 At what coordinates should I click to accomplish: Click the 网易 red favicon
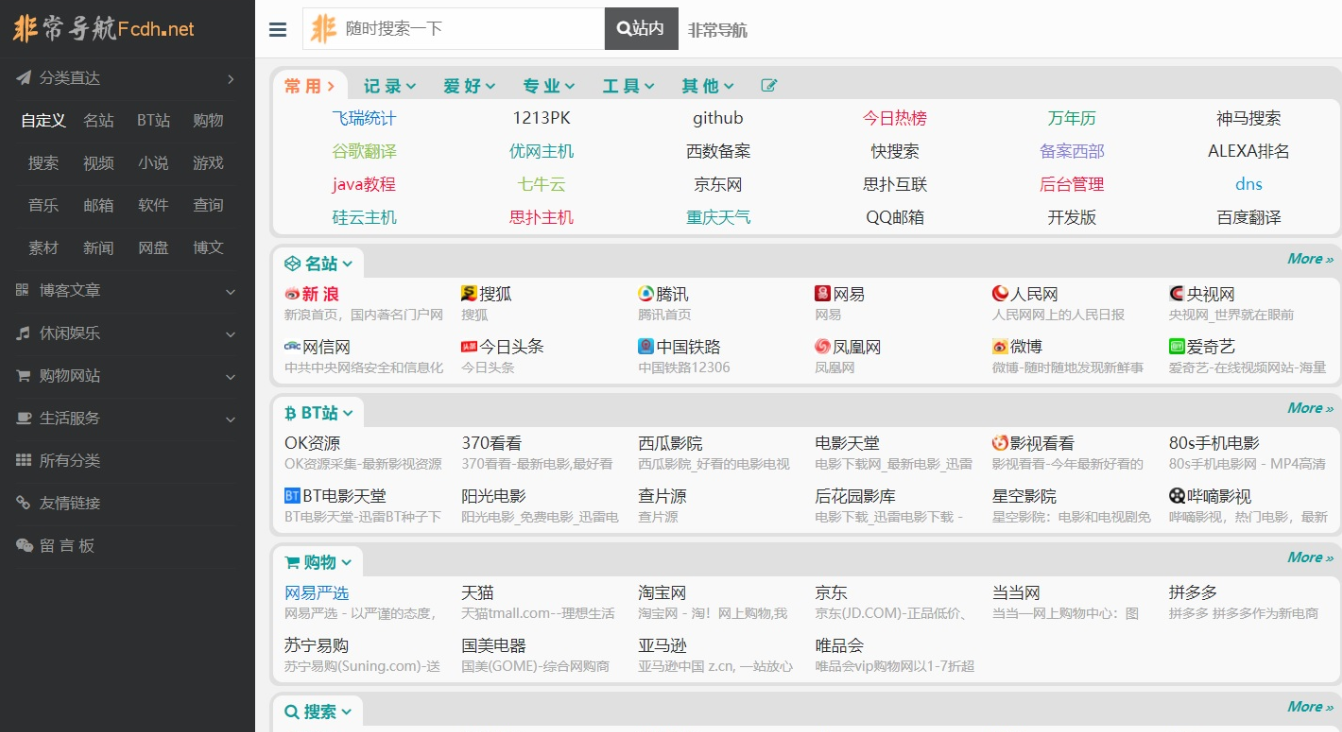823,293
